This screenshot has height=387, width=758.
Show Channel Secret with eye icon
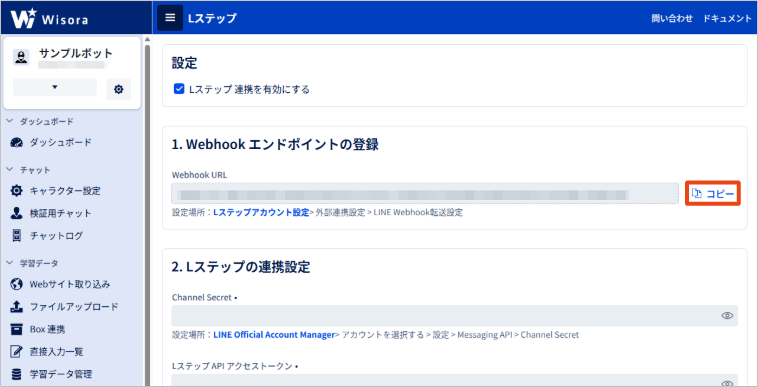pyautogui.click(x=727, y=316)
